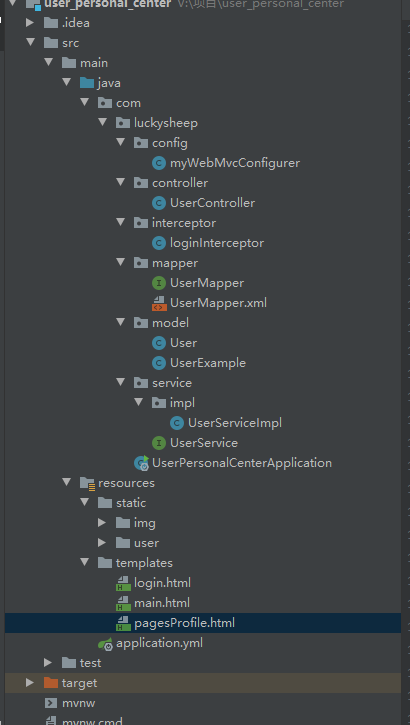Collapse the user_personal_center project root arrow

[x=13, y=3]
